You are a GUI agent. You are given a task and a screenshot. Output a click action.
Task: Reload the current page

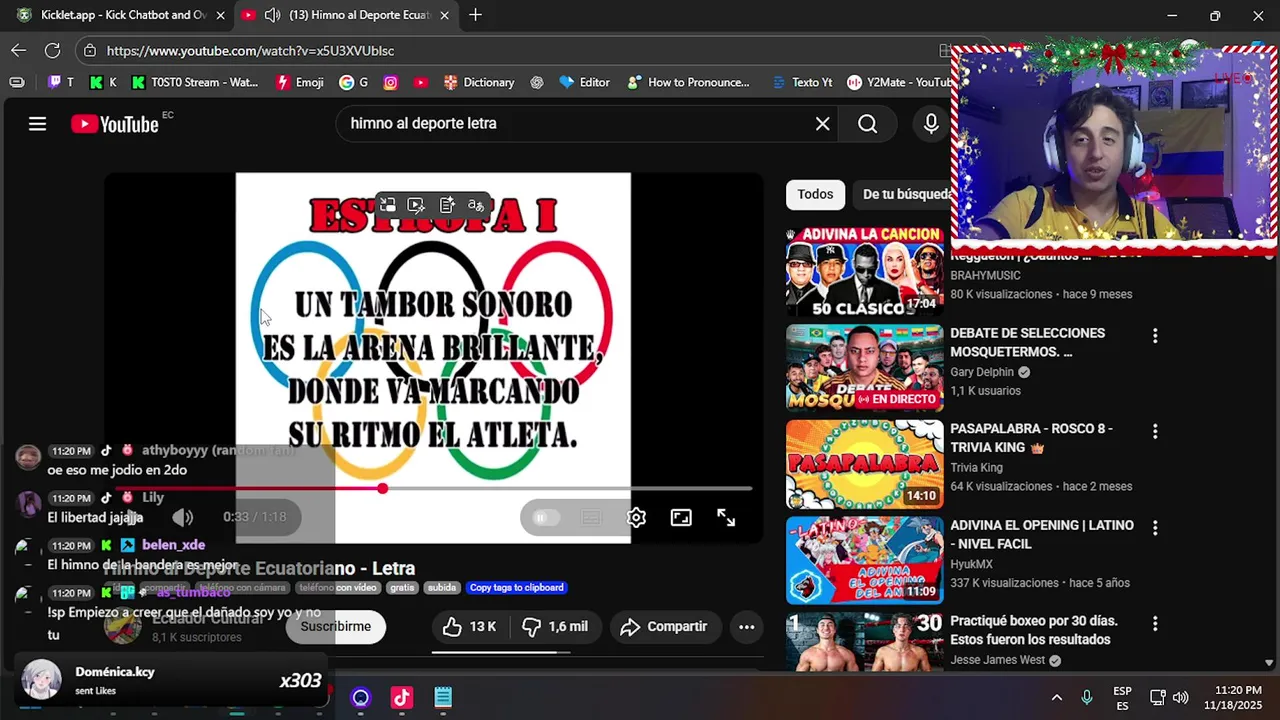coord(52,50)
